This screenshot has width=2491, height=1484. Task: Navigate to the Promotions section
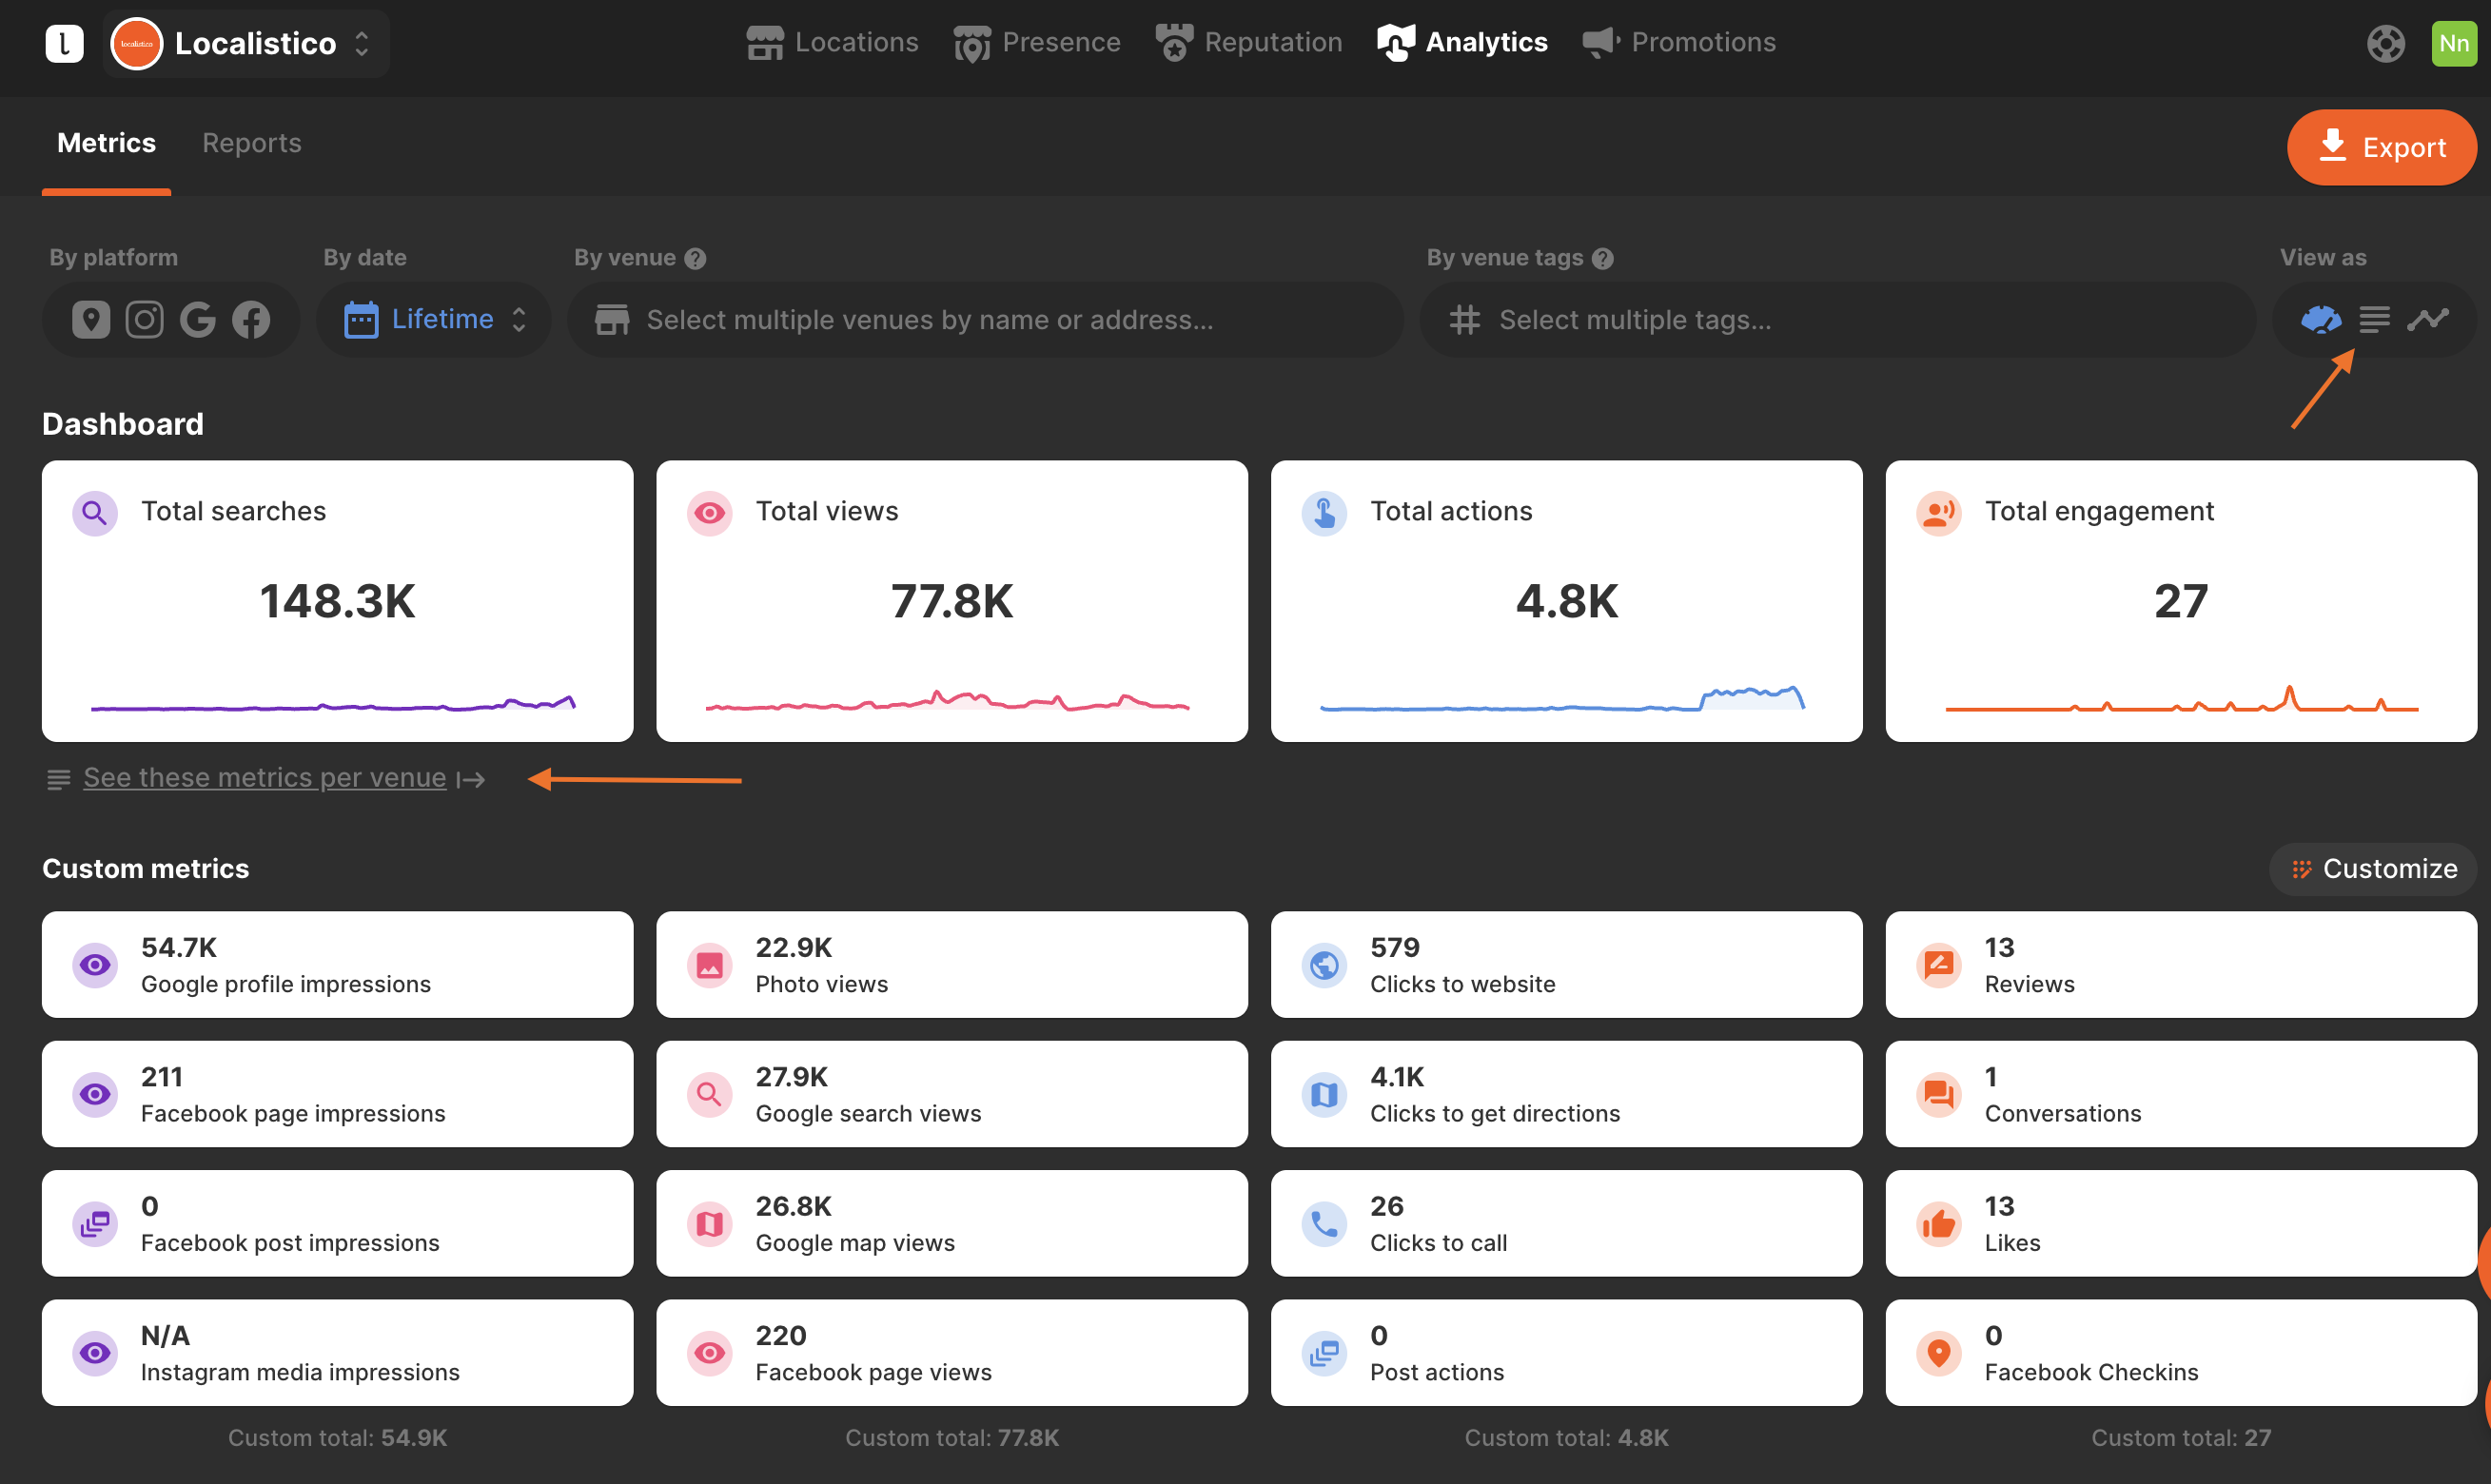click(1679, 43)
